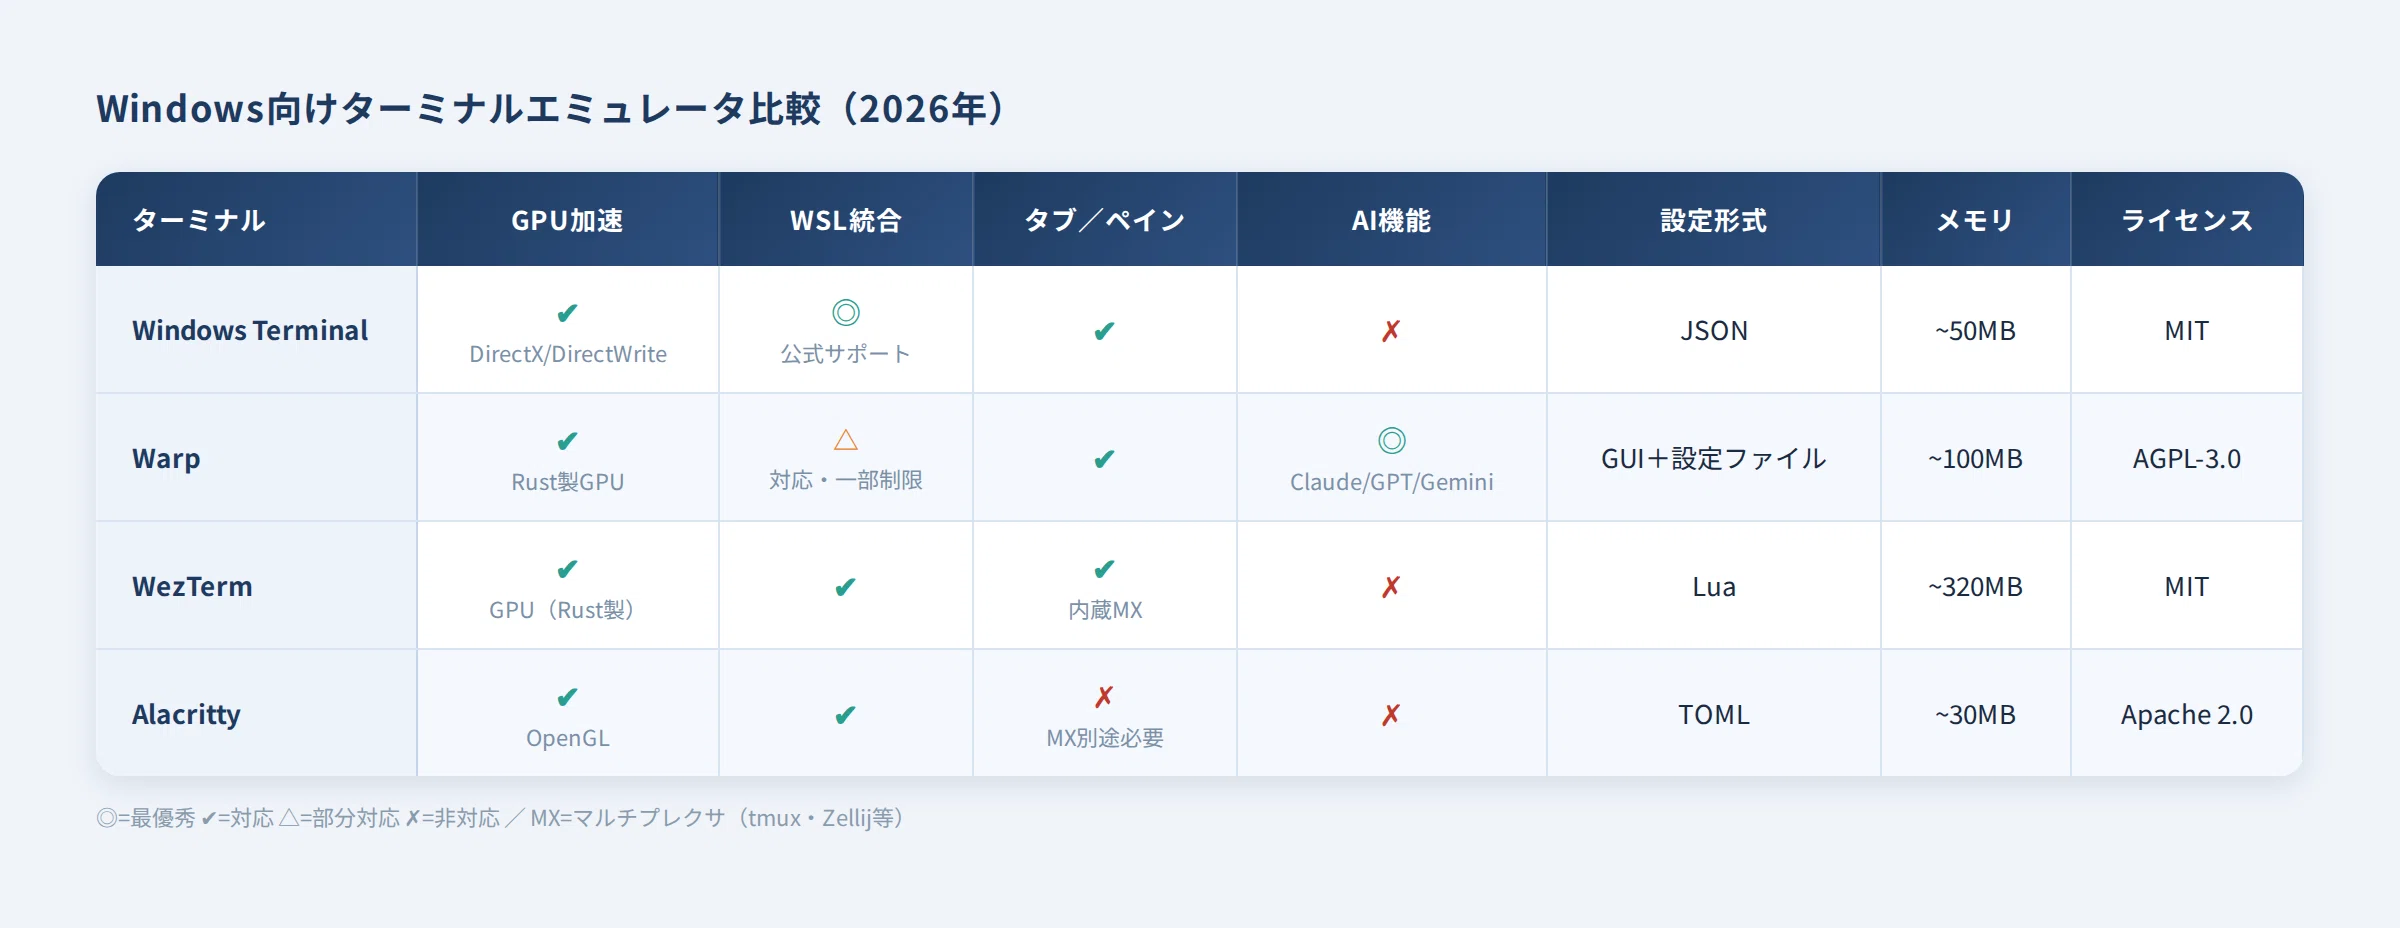Click the ライセンス column header
The height and width of the screenshot is (928, 2400).
[2187, 220]
